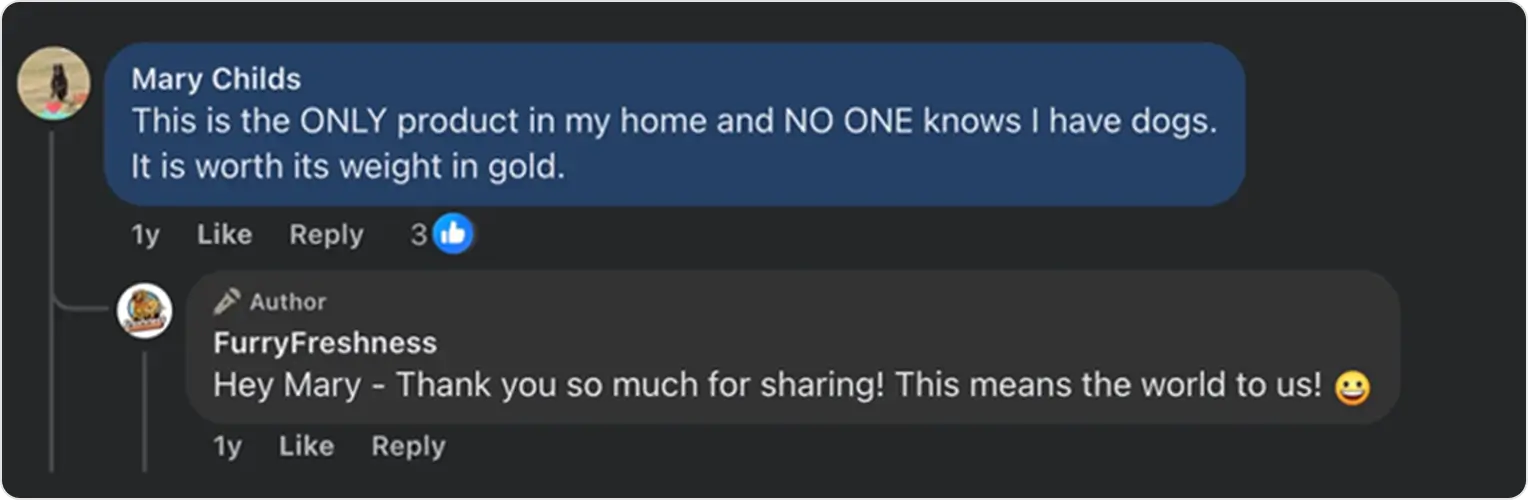Image resolution: width=1528 pixels, height=500 pixels.
Task: Click the Author label text
Action: tap(288, 302)
